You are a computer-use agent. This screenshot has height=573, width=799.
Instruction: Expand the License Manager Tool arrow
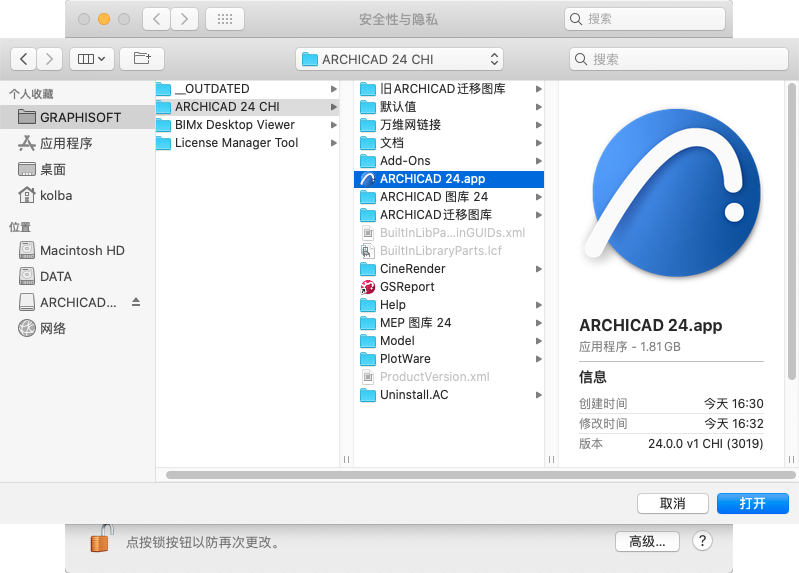point(333,143)
